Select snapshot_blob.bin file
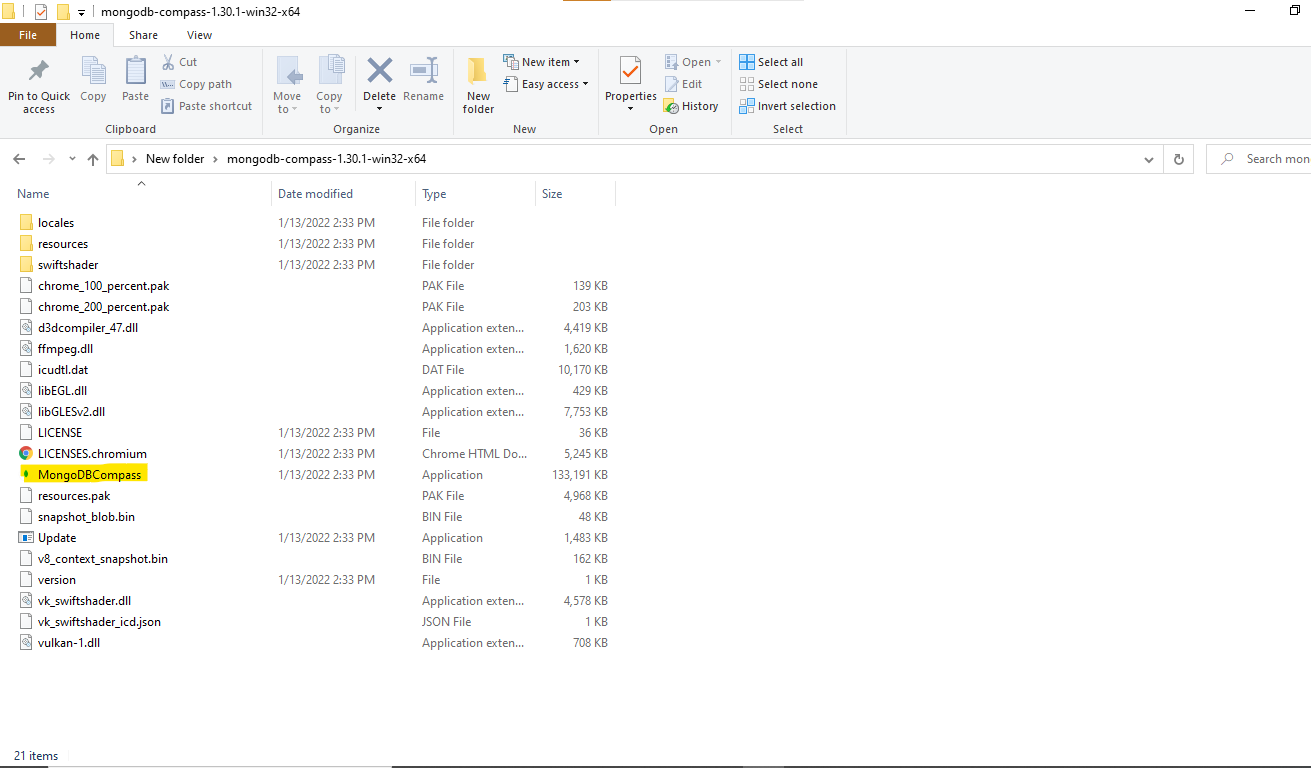1311x768 pixels. coord(86,517)
